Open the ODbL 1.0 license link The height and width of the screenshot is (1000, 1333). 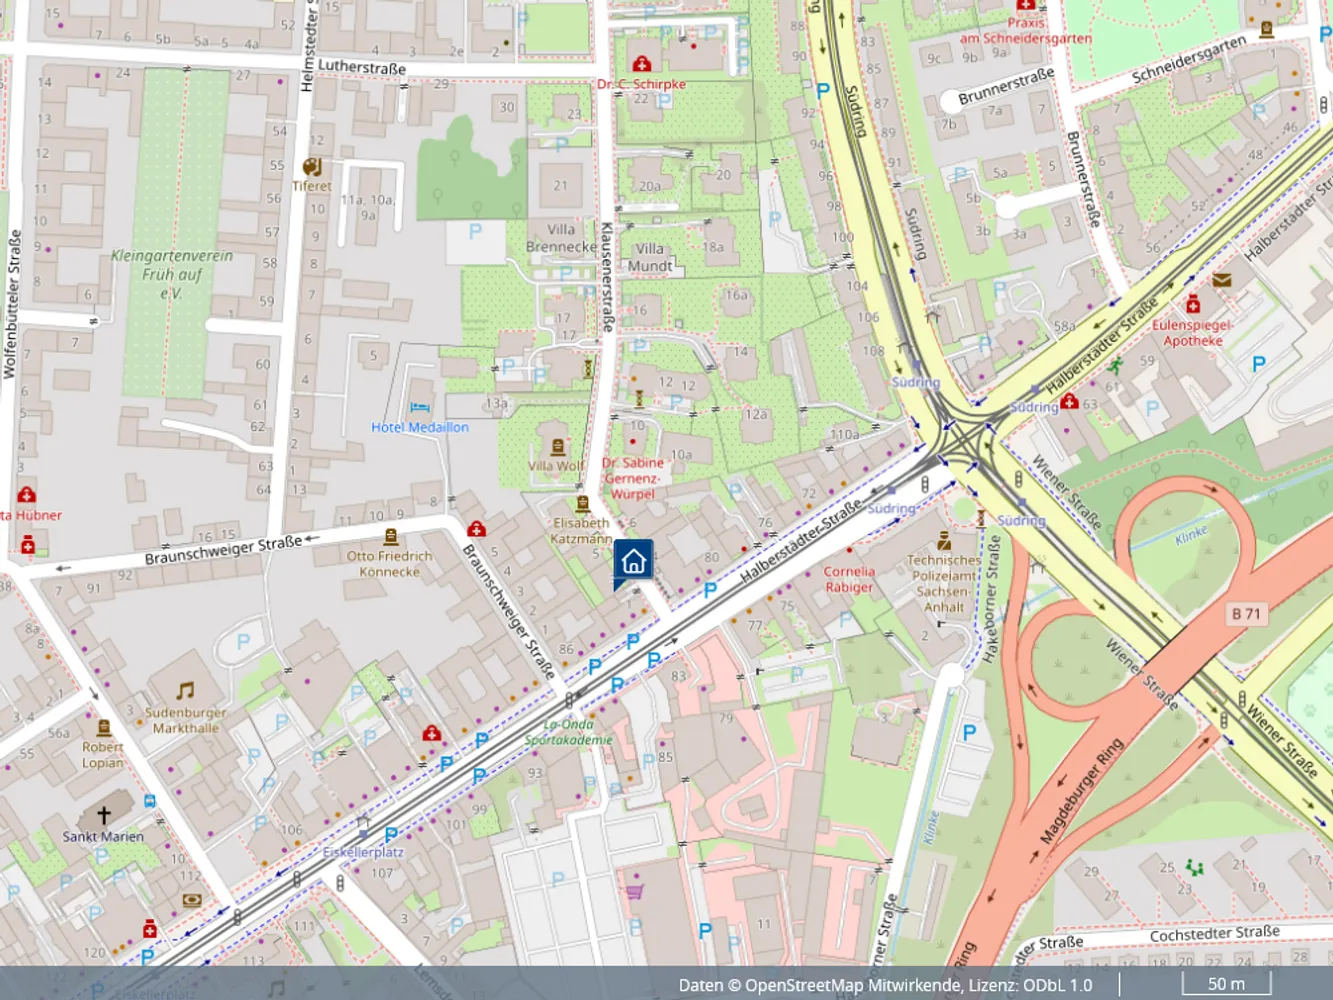point(1056,985)
